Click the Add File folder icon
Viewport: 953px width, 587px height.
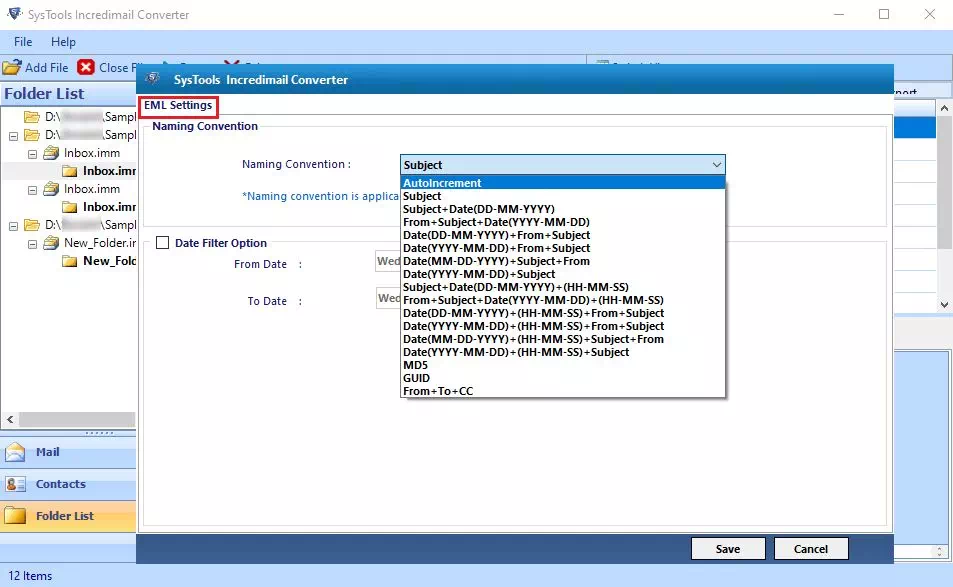pyautogui.click(x=12, y=67)
